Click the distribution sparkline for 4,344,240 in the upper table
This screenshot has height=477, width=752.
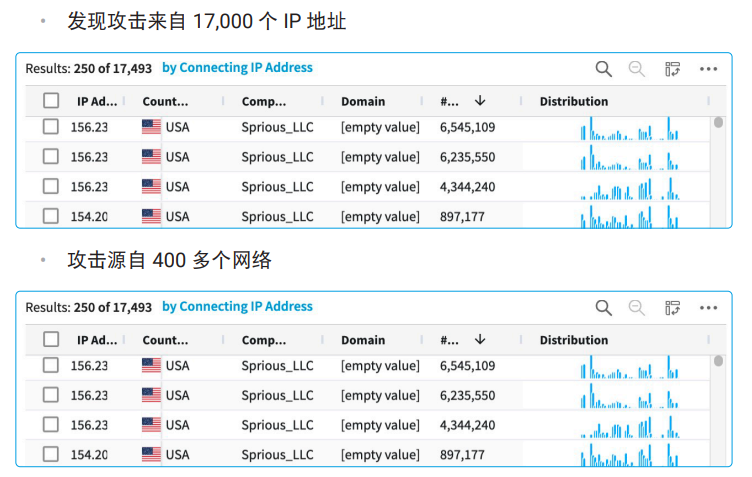[x=630, y=188]
